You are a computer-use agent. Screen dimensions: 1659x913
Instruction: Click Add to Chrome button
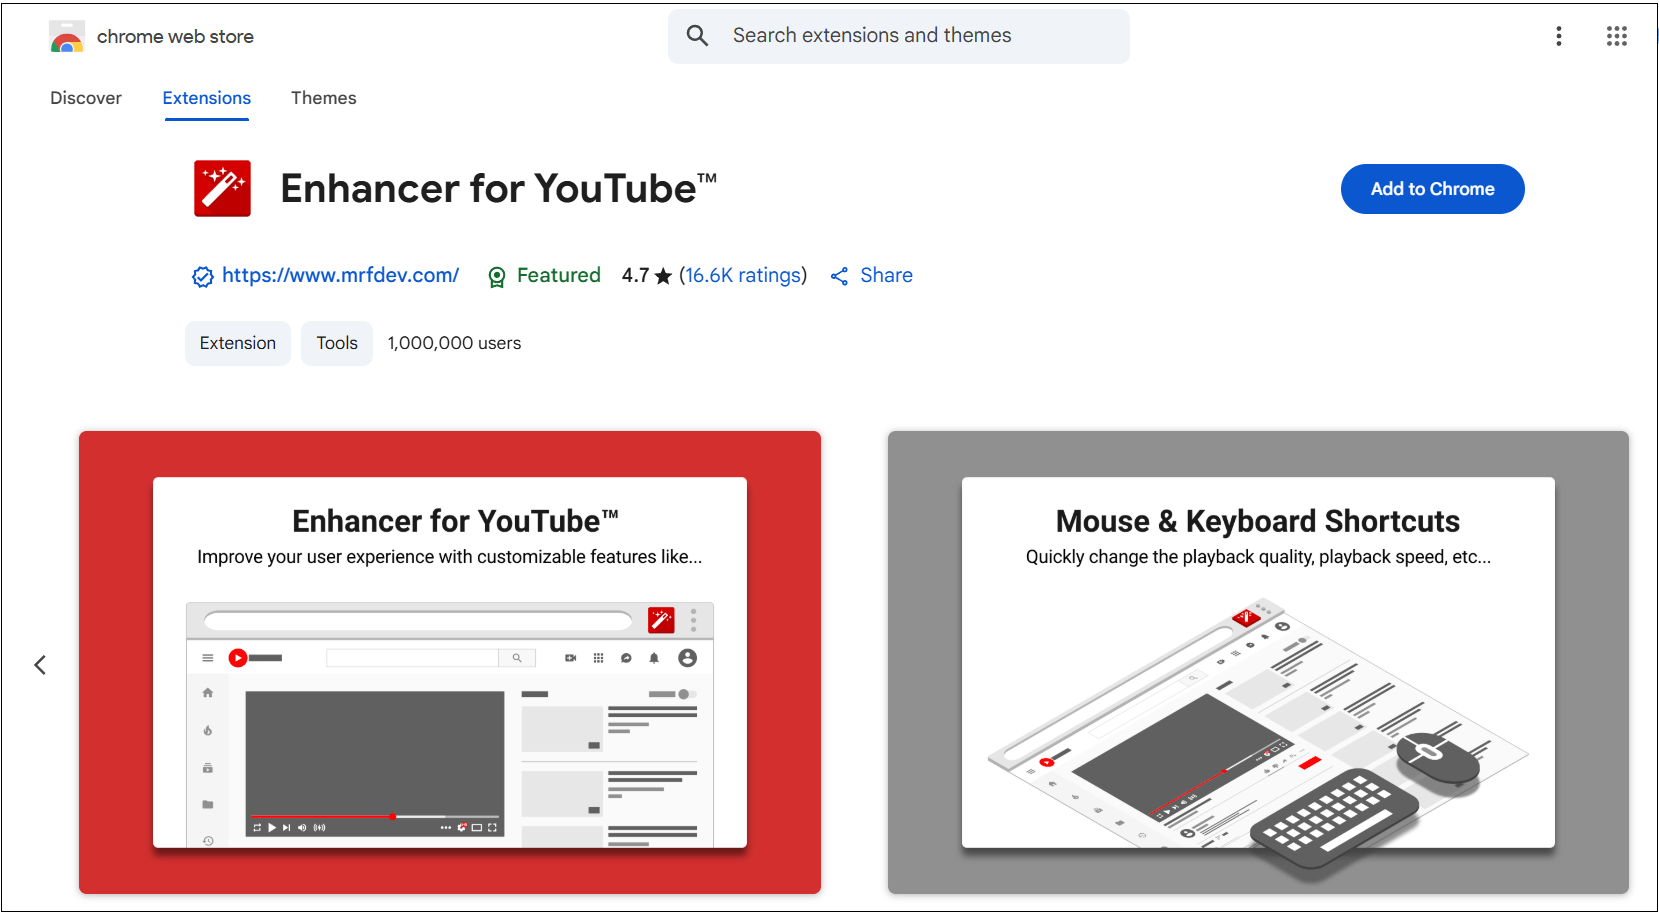coord(1432,189)
